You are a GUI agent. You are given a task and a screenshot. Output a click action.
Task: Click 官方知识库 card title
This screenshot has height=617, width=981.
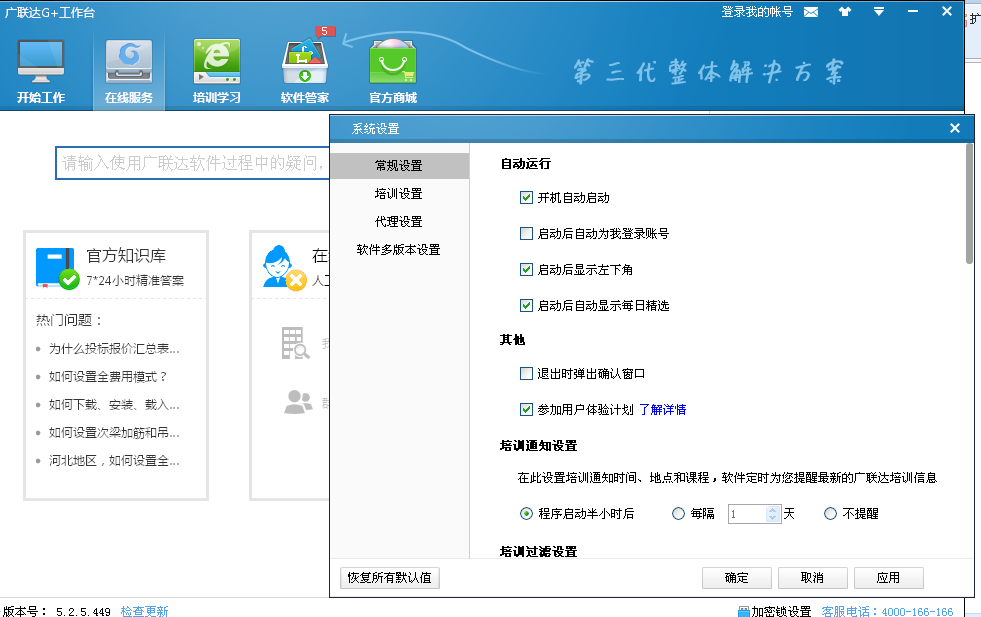[x=126, y=256]
